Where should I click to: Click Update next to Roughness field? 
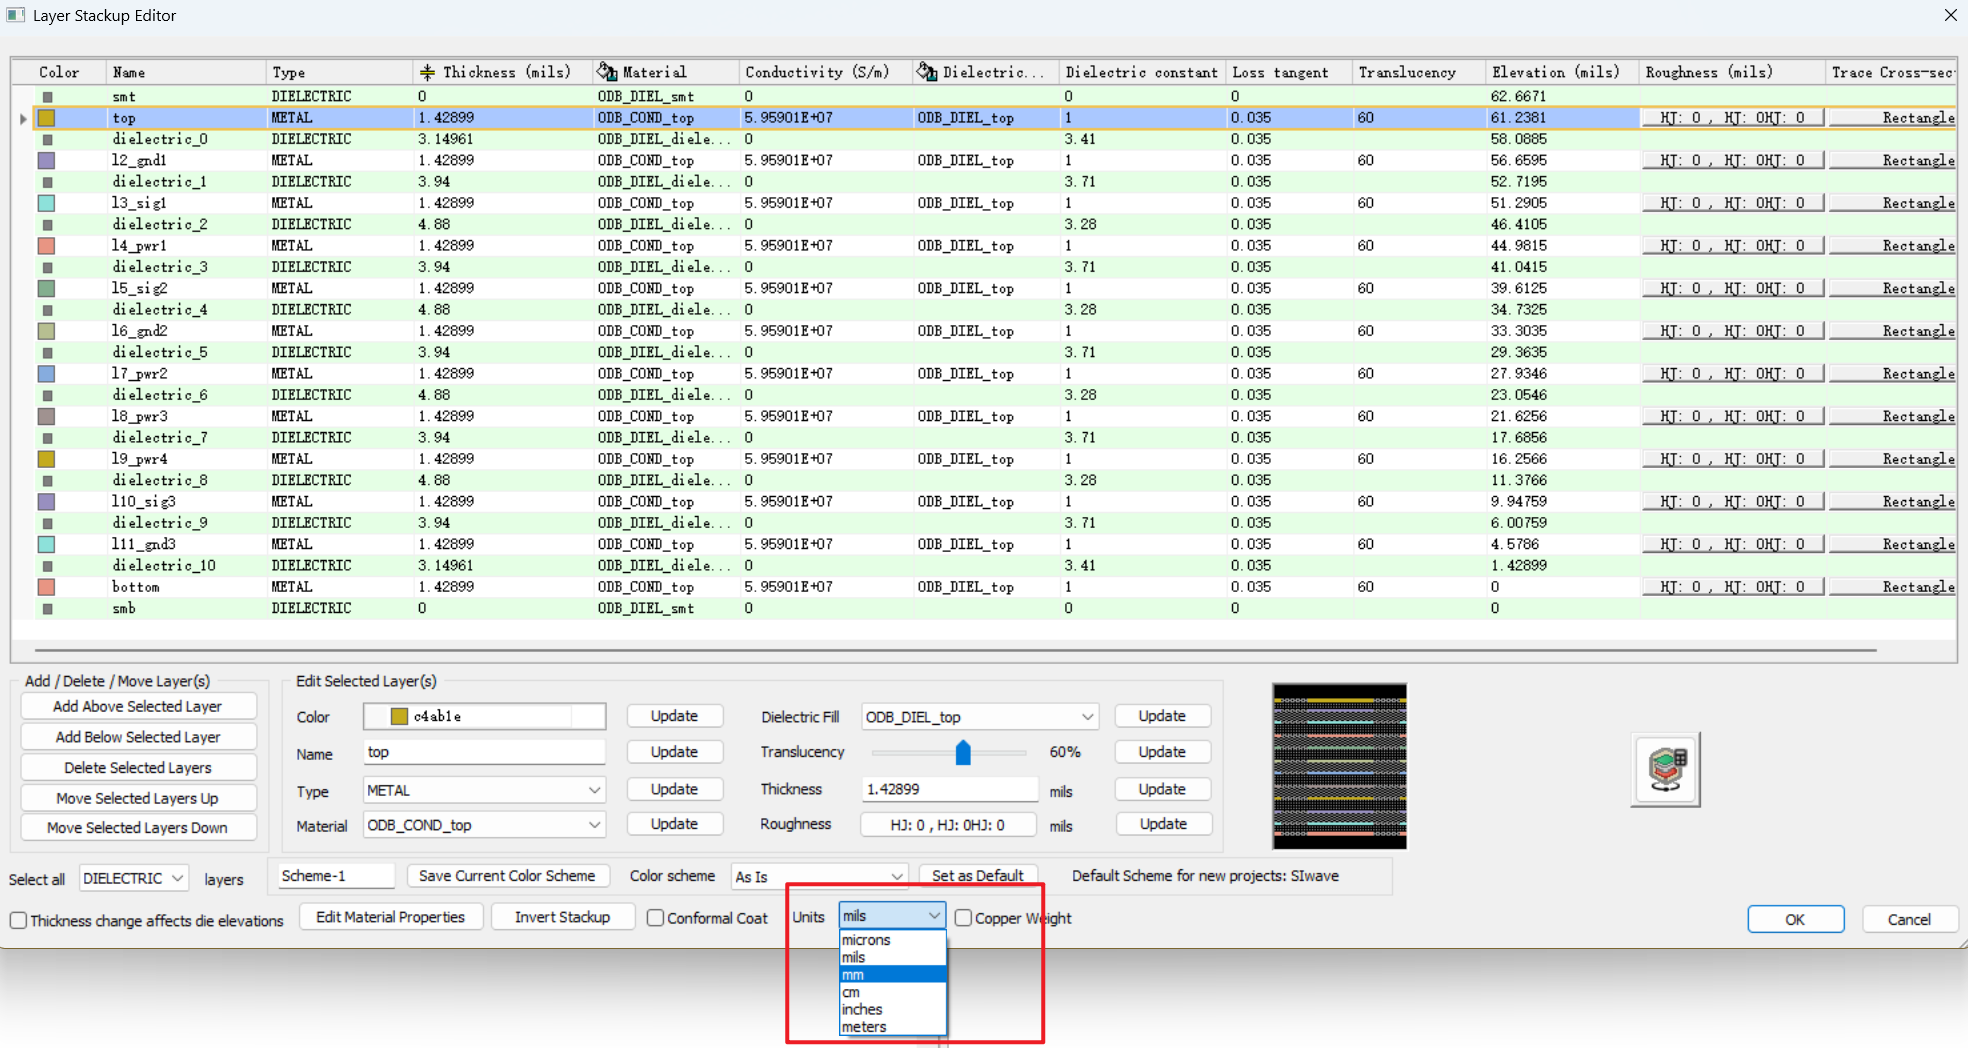click(x=1163, y=824)
